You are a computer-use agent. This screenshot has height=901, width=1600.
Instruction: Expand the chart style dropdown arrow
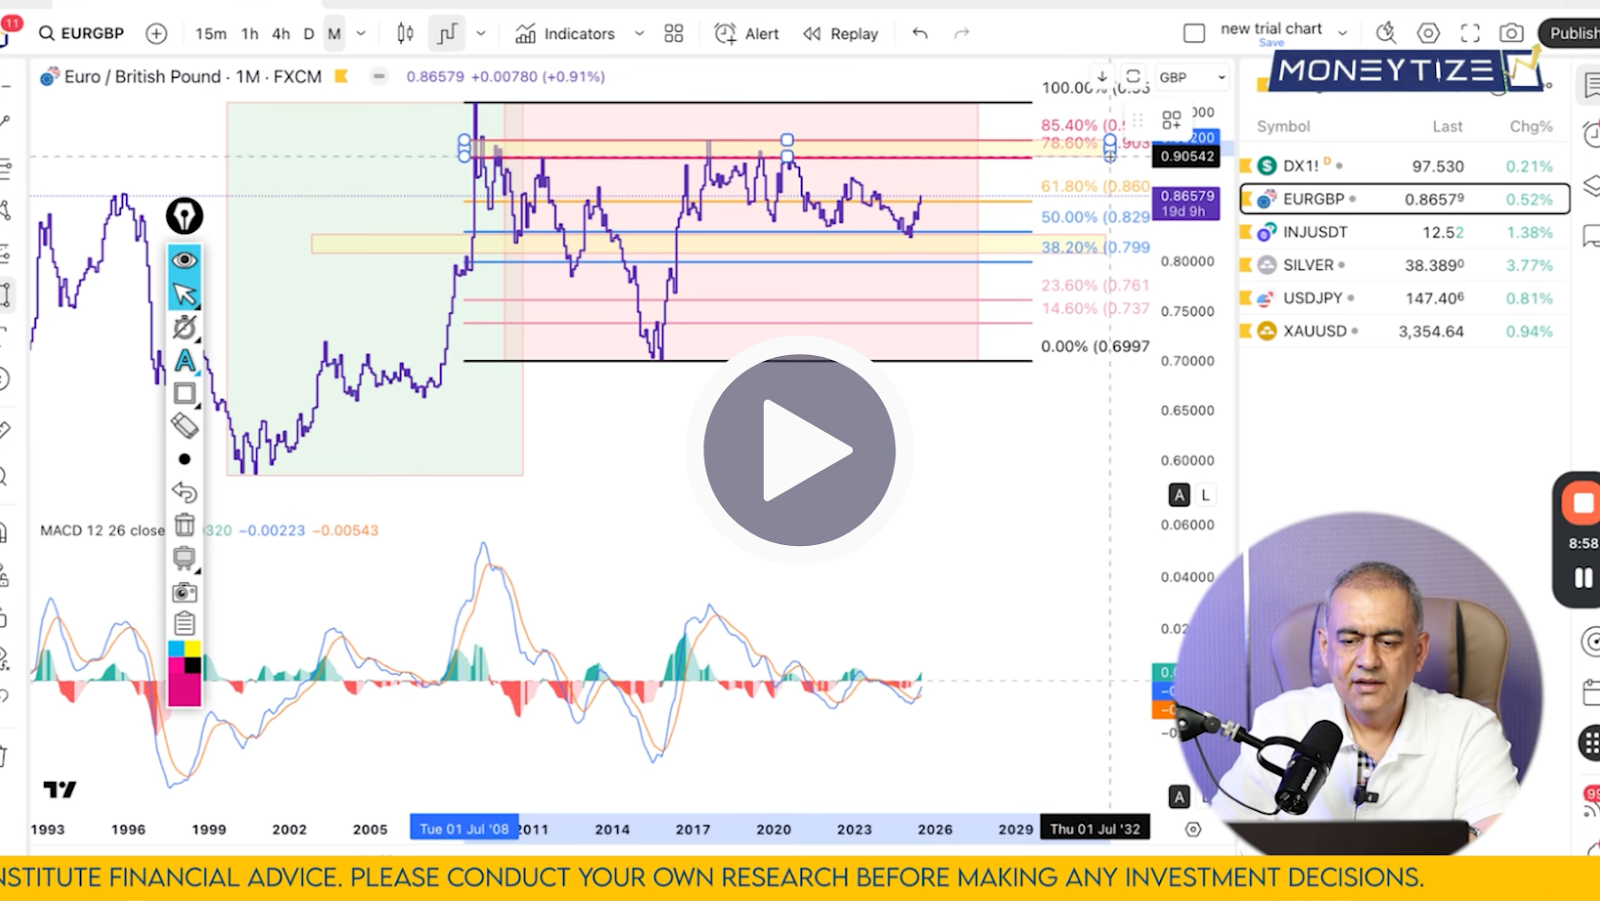tap(481, 33)
